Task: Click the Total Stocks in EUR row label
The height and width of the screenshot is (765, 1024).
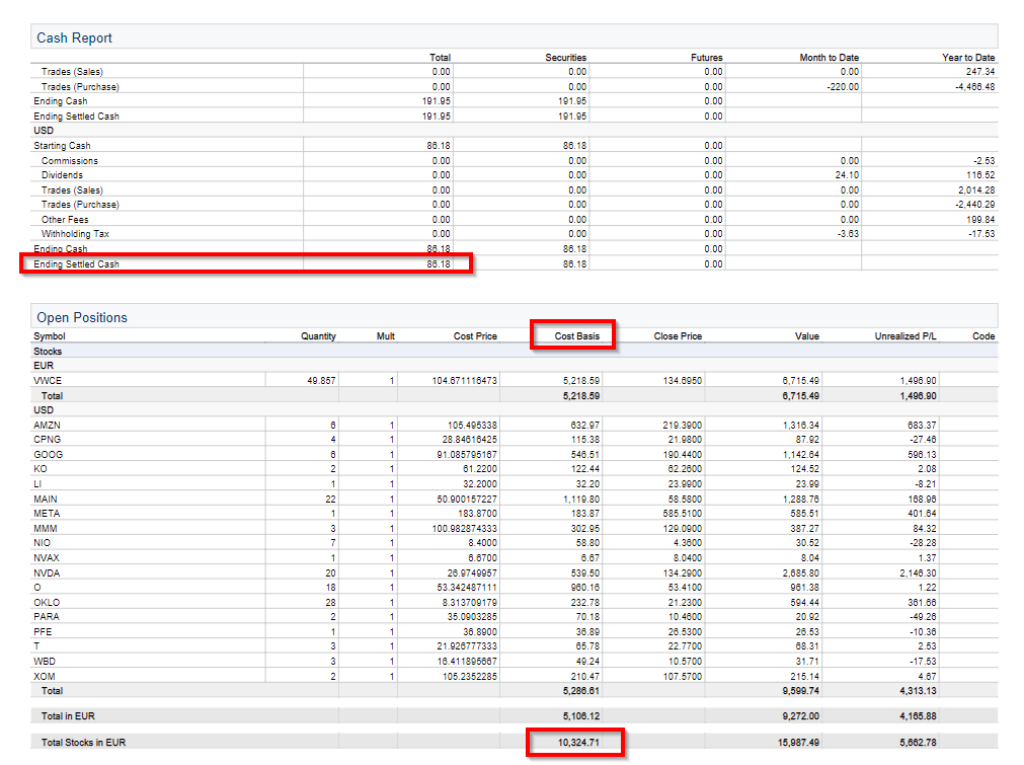Action: point(80,742)
